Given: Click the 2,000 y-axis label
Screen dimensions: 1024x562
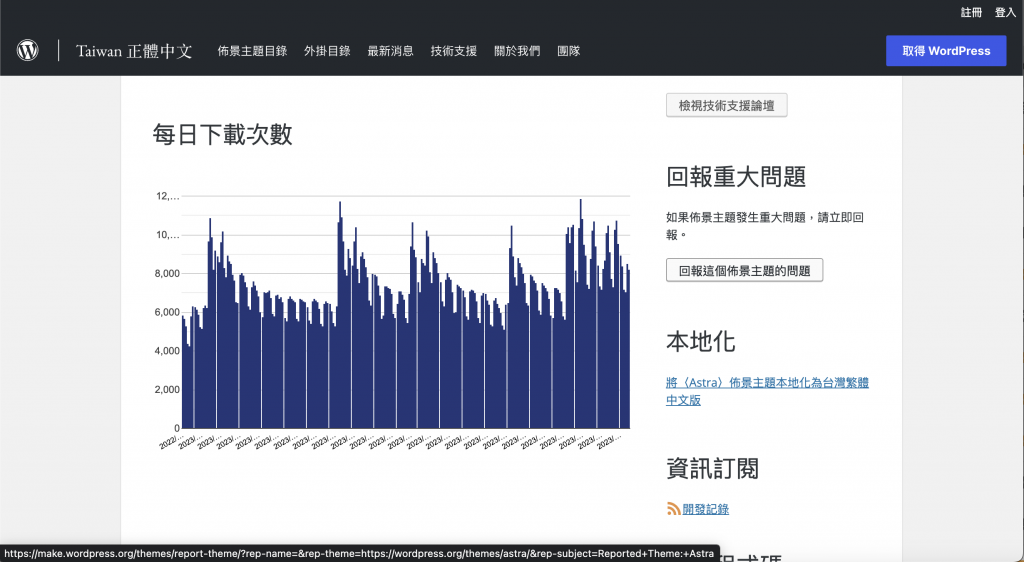Looking at the screenshot, I should point(167,390).
